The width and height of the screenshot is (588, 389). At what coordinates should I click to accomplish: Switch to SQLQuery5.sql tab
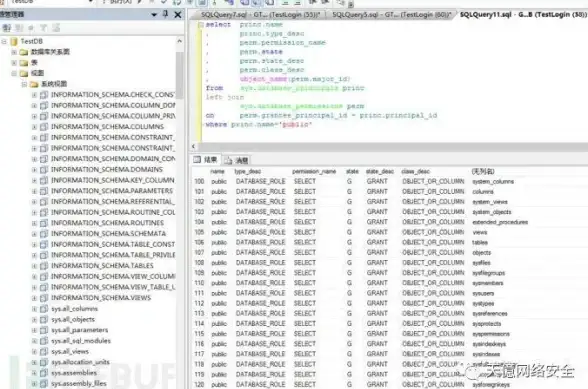point(391,15)
